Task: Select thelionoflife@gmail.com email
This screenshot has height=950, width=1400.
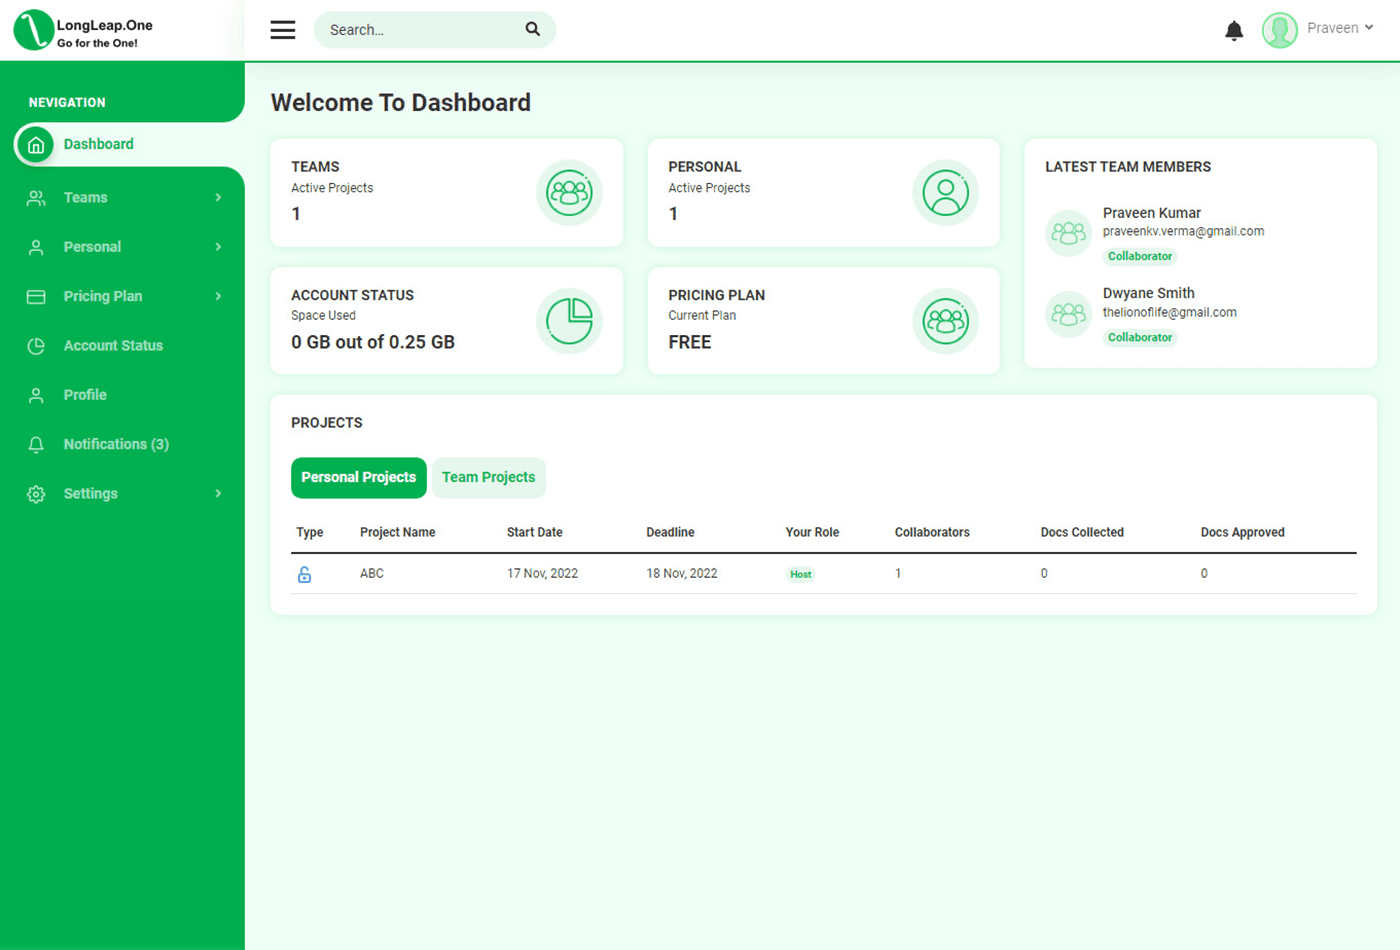Action: [x=1170, y=312]
